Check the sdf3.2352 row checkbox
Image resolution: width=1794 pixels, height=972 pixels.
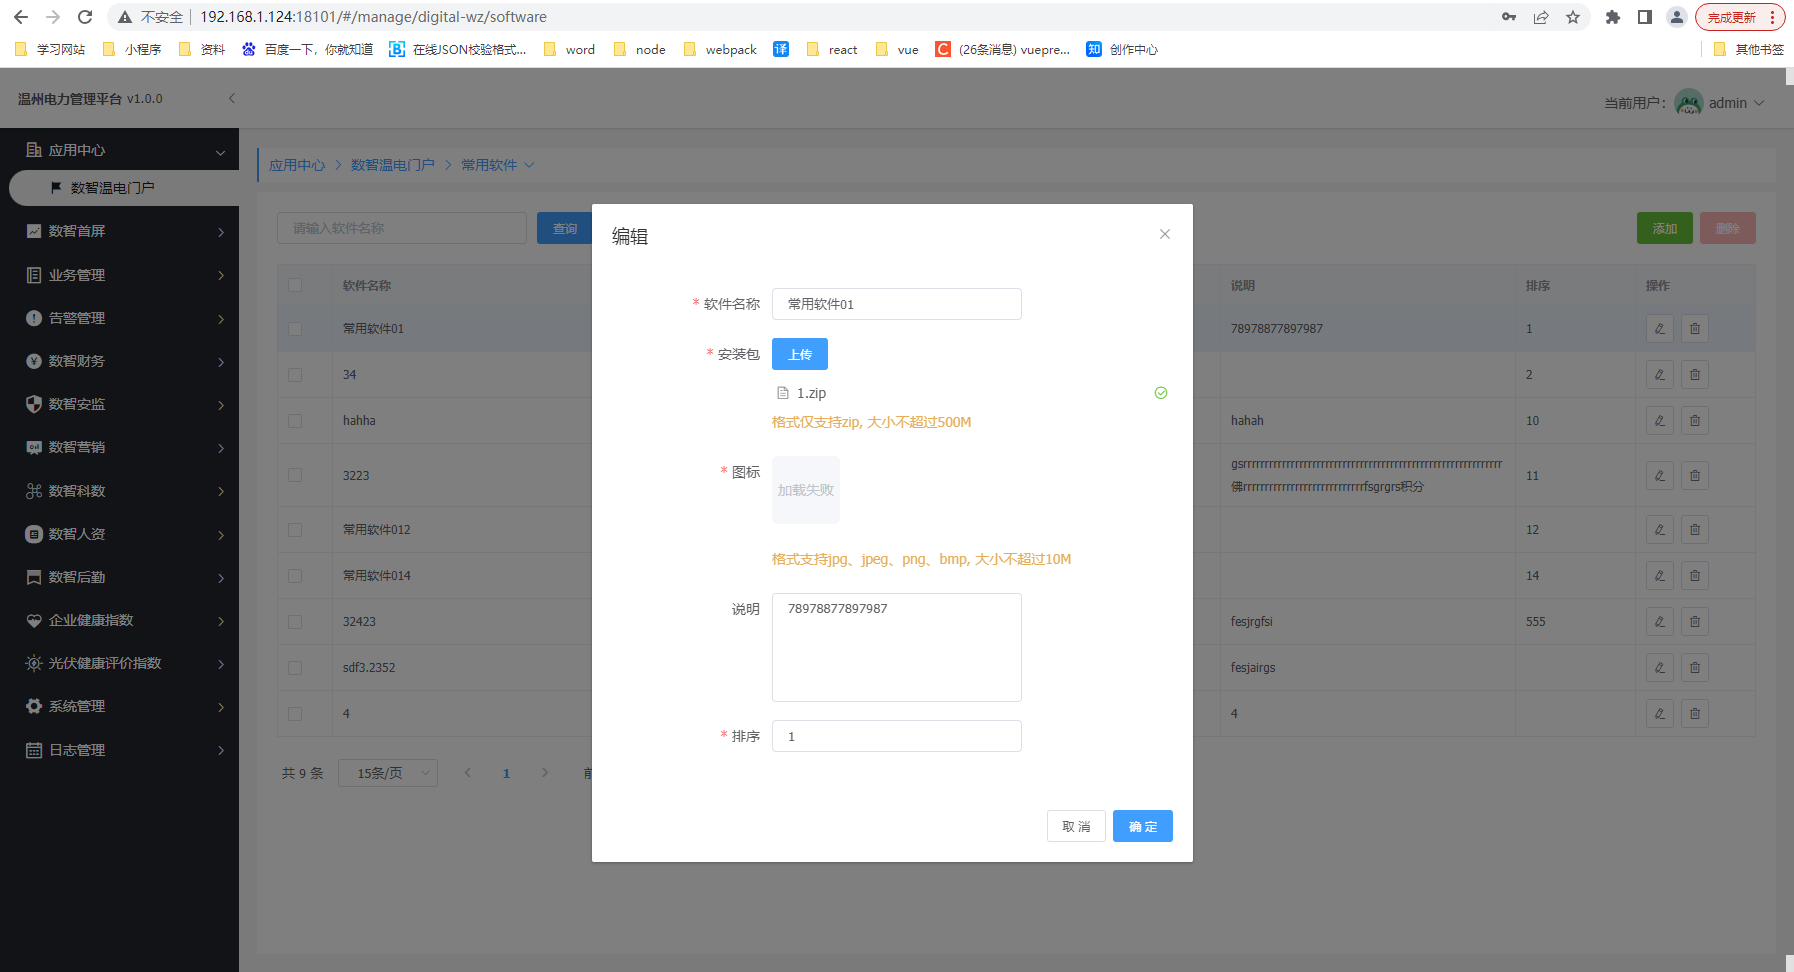[x=295, y=668]
